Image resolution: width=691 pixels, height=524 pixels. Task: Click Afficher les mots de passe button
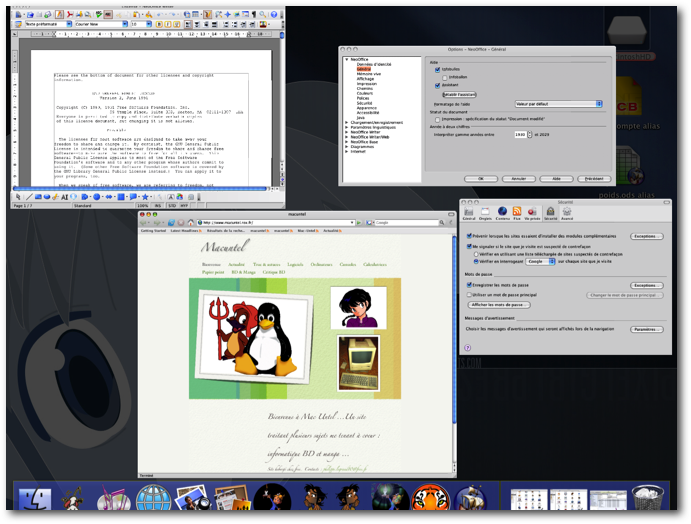499,305
